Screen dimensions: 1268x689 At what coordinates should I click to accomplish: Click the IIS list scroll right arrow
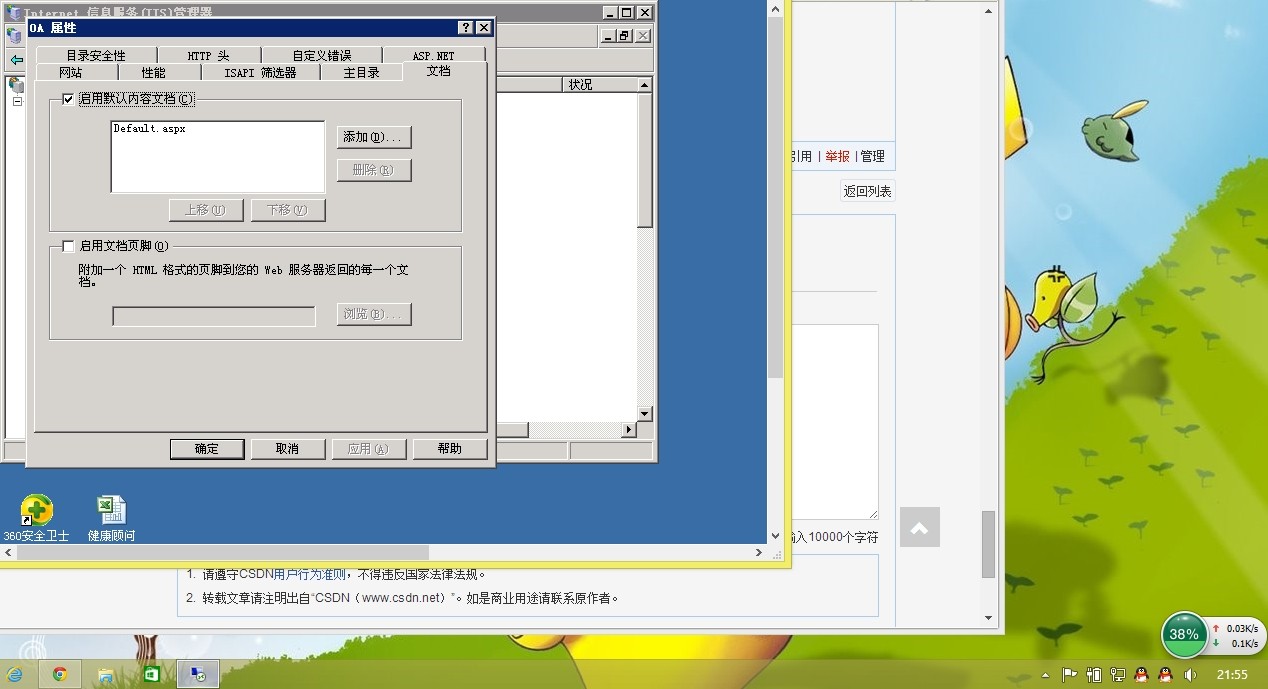629,430
